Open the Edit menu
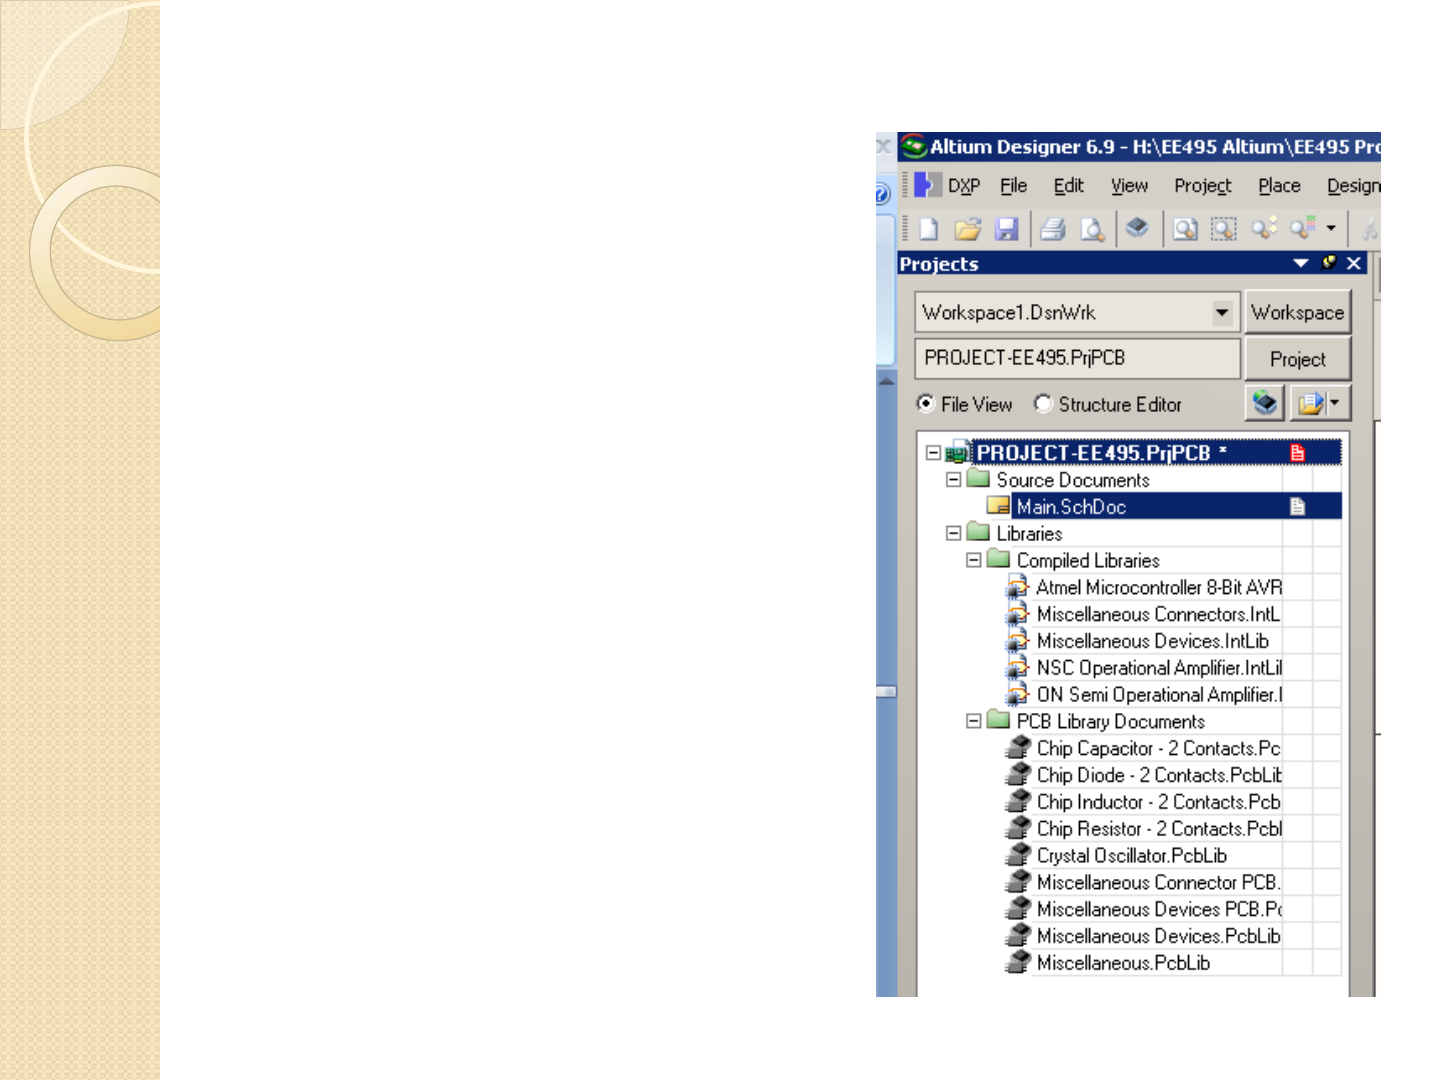 tap(1068, 186)
